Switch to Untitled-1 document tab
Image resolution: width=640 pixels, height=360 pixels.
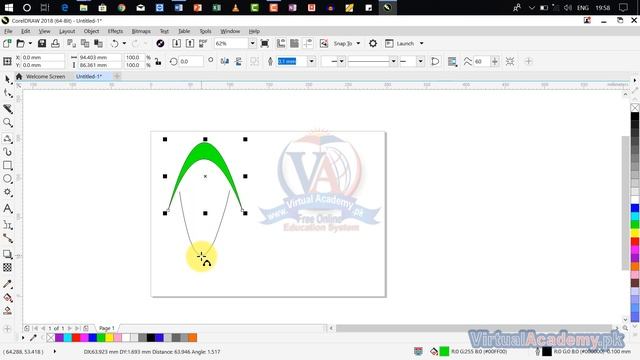[x=89, y=76]
